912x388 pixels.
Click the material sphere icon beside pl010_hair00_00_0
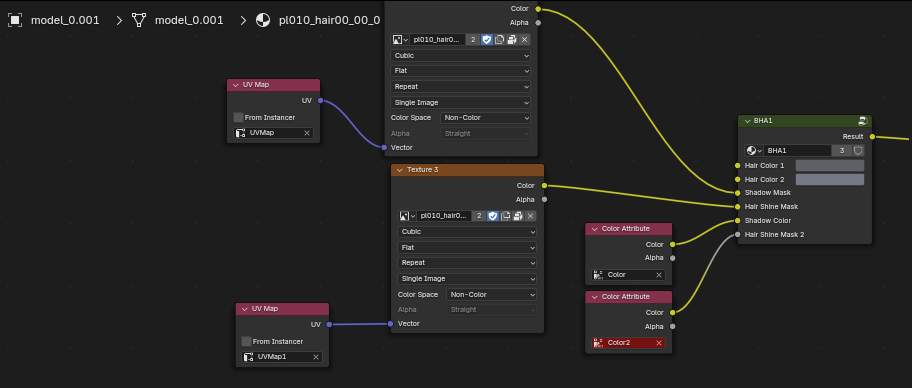pos(263,20)
